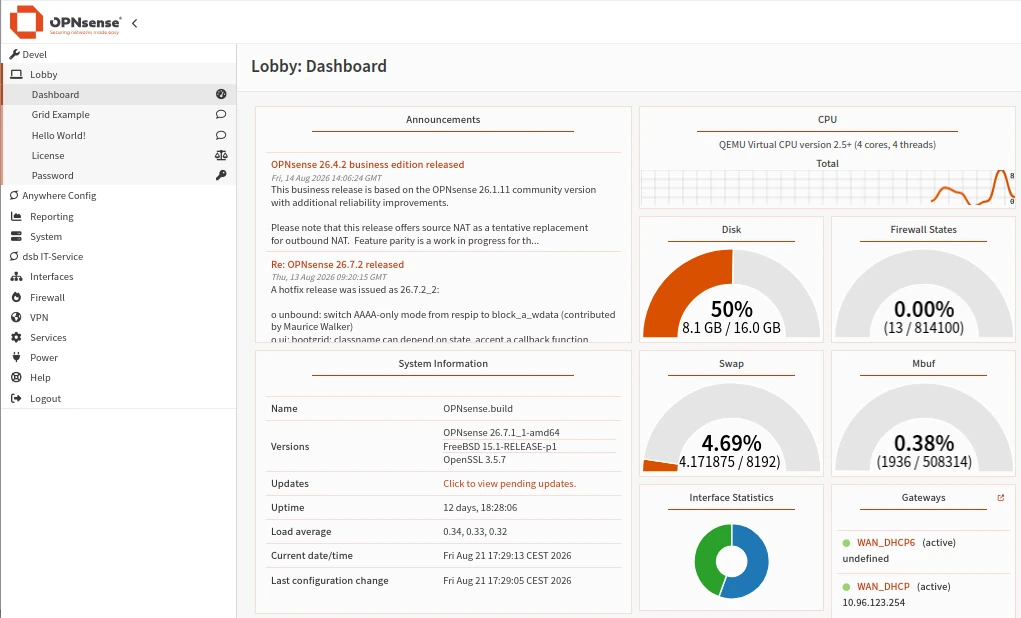1021x618 pixels.
Task: Click WAN_DHCP green status dot
Action: [x=846, y=587]
